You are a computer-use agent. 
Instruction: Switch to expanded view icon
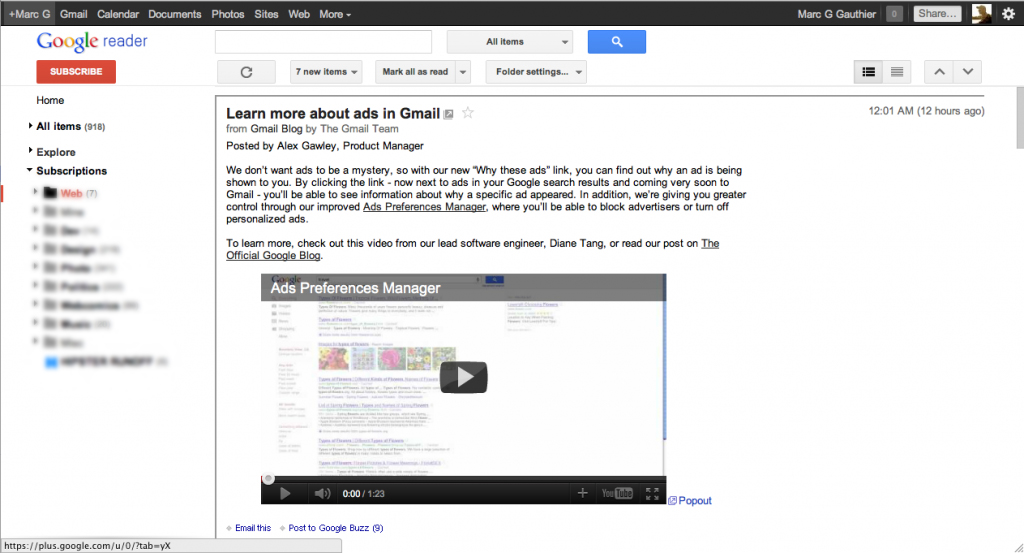coord(869,72)
